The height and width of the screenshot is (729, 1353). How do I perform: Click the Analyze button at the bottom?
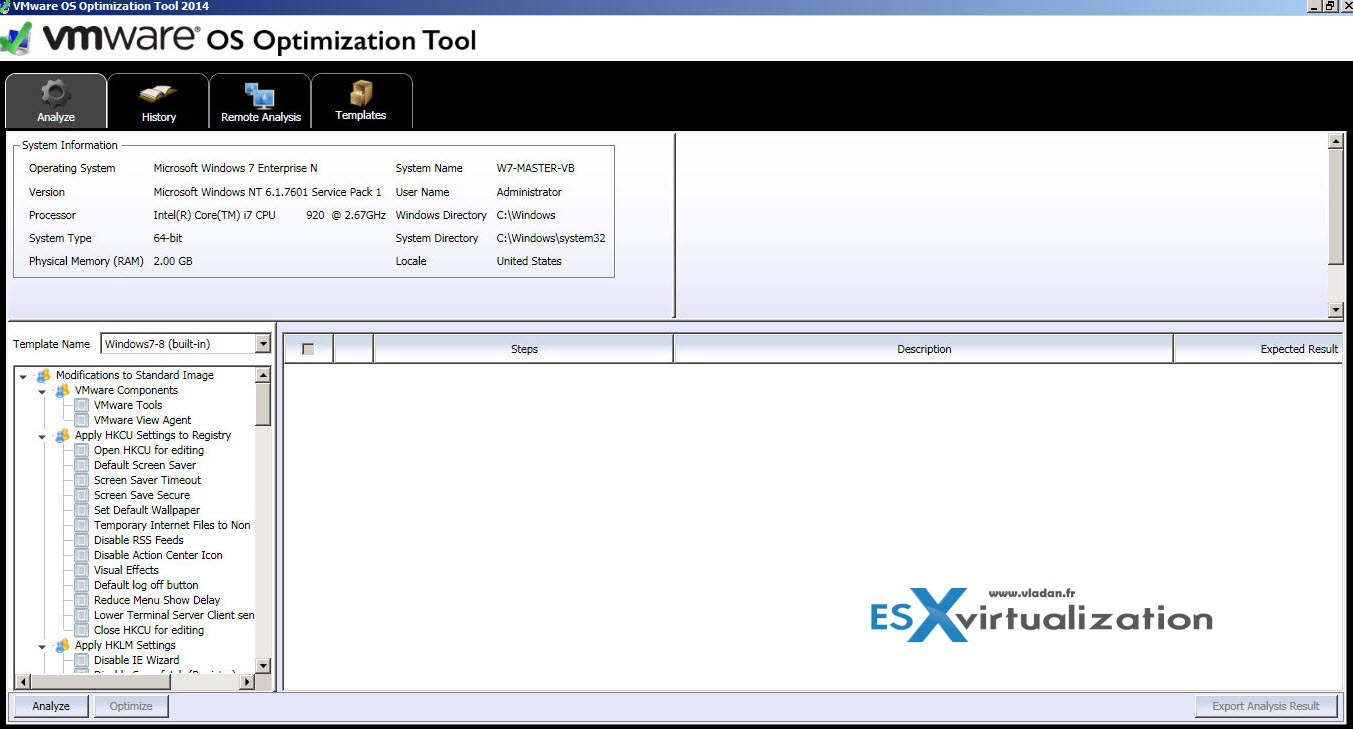(51, 706)
